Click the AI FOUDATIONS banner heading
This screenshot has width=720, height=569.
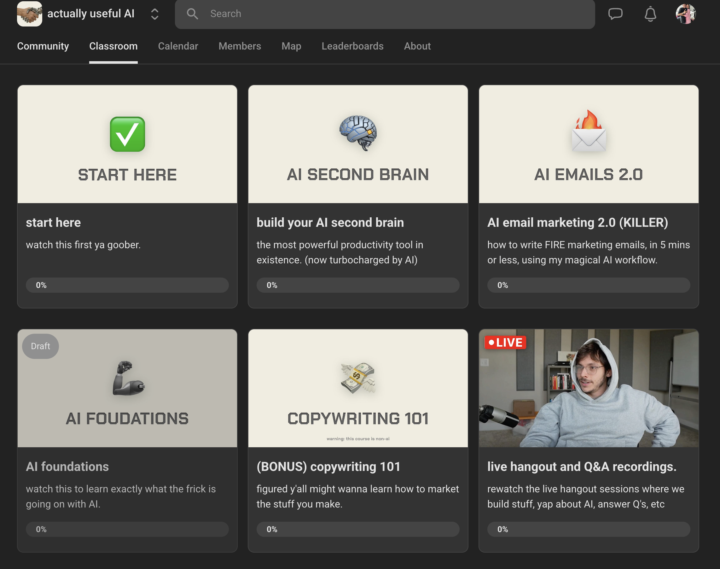click(127, 419)
